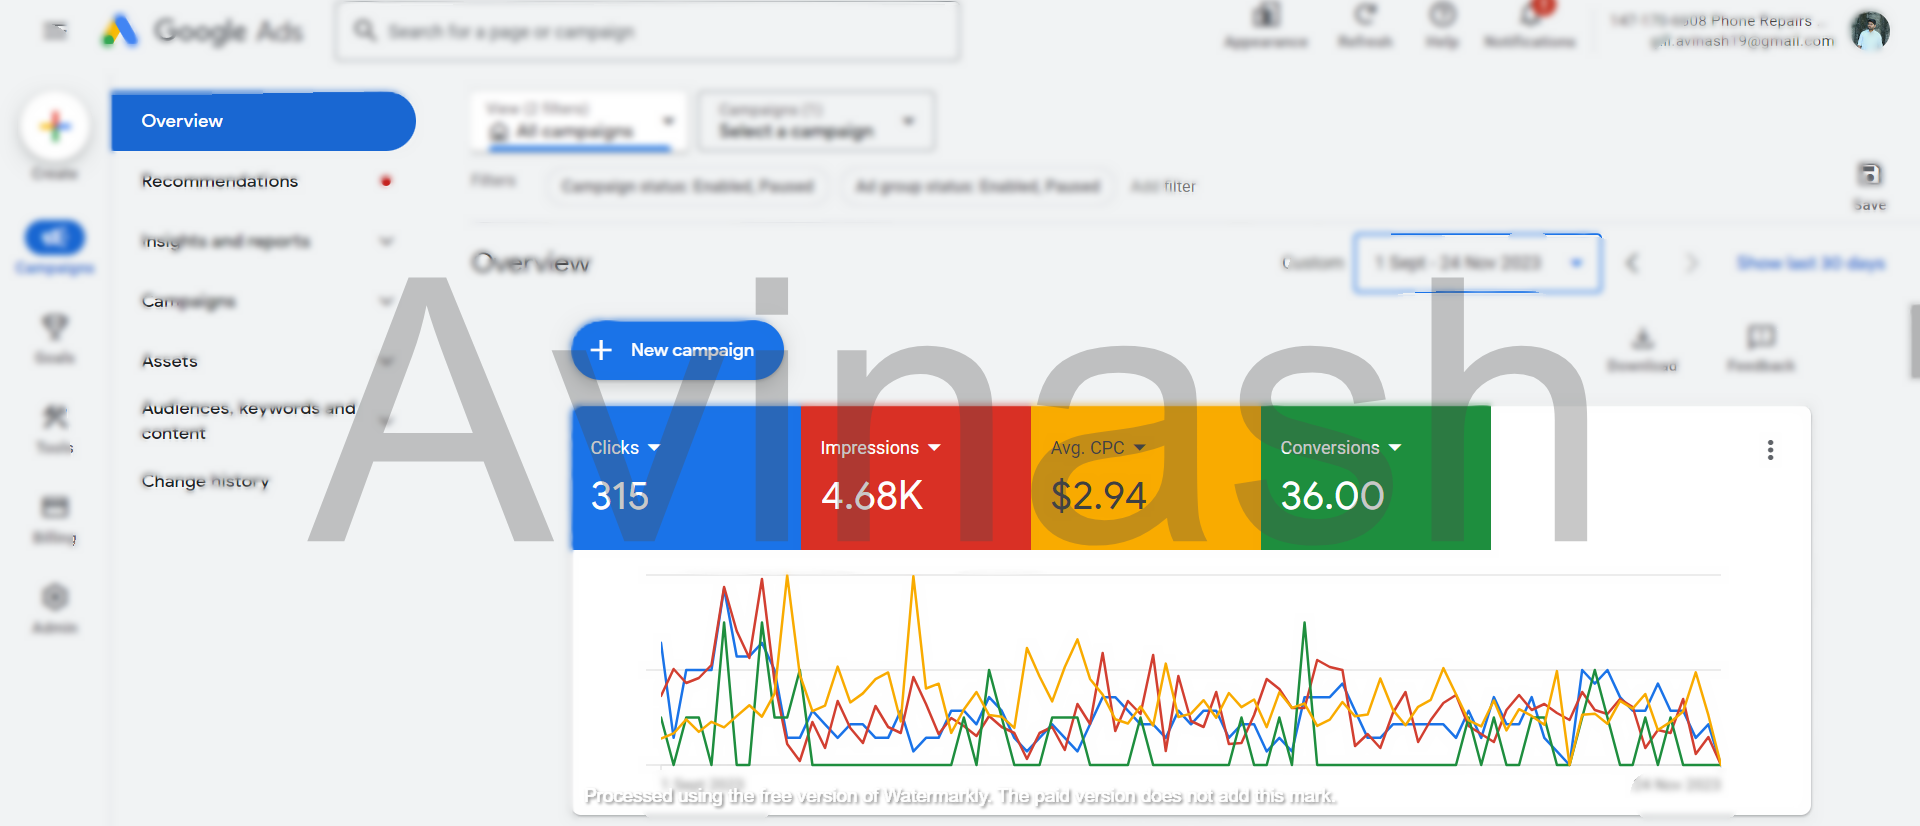Click the Refresh icon
Screen dimensions: 1920x826
pos(1365,16)
